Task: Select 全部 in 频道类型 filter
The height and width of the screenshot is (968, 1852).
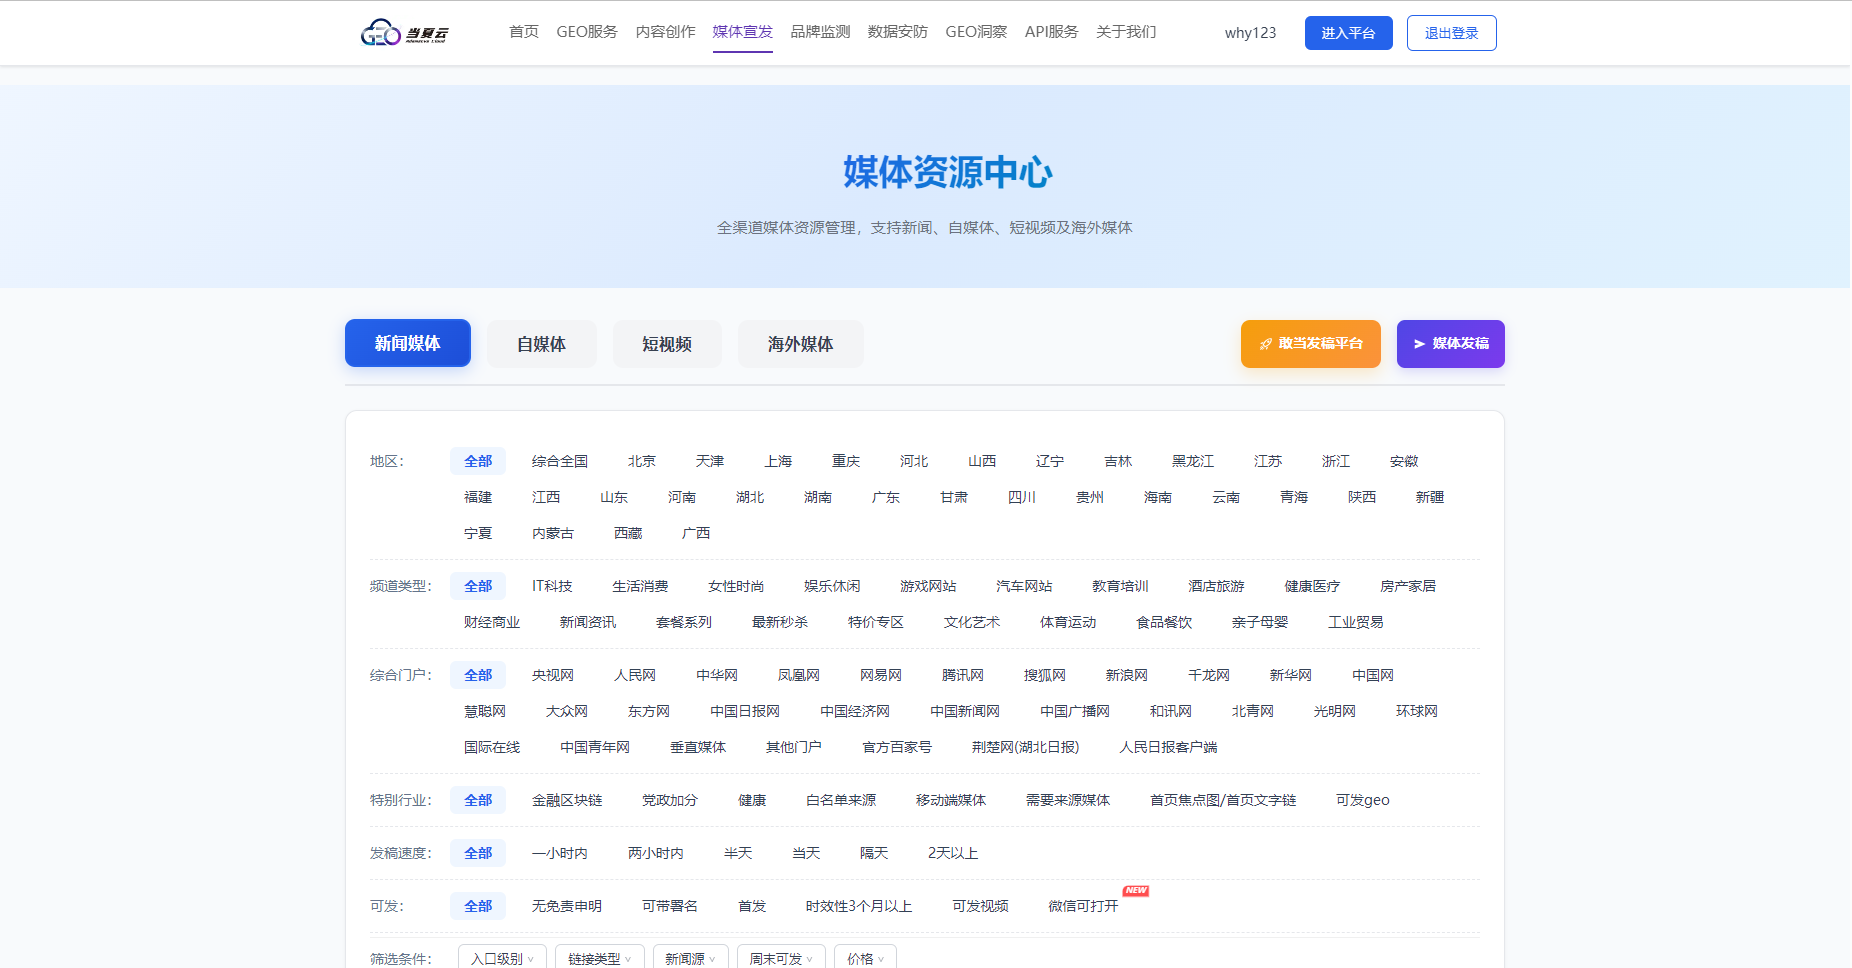Action: (x=478, y=586)
